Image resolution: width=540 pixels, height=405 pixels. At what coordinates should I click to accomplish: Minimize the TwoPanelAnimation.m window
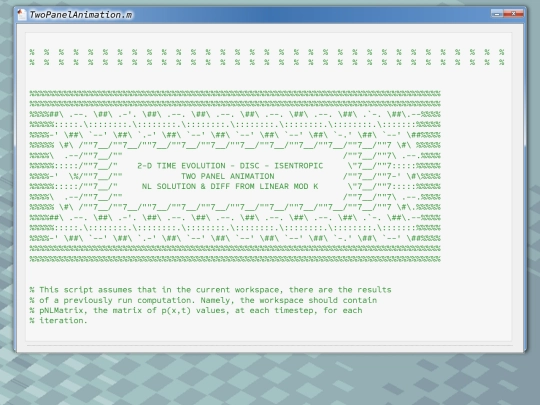pyautogui.click(x=497, y=14)
